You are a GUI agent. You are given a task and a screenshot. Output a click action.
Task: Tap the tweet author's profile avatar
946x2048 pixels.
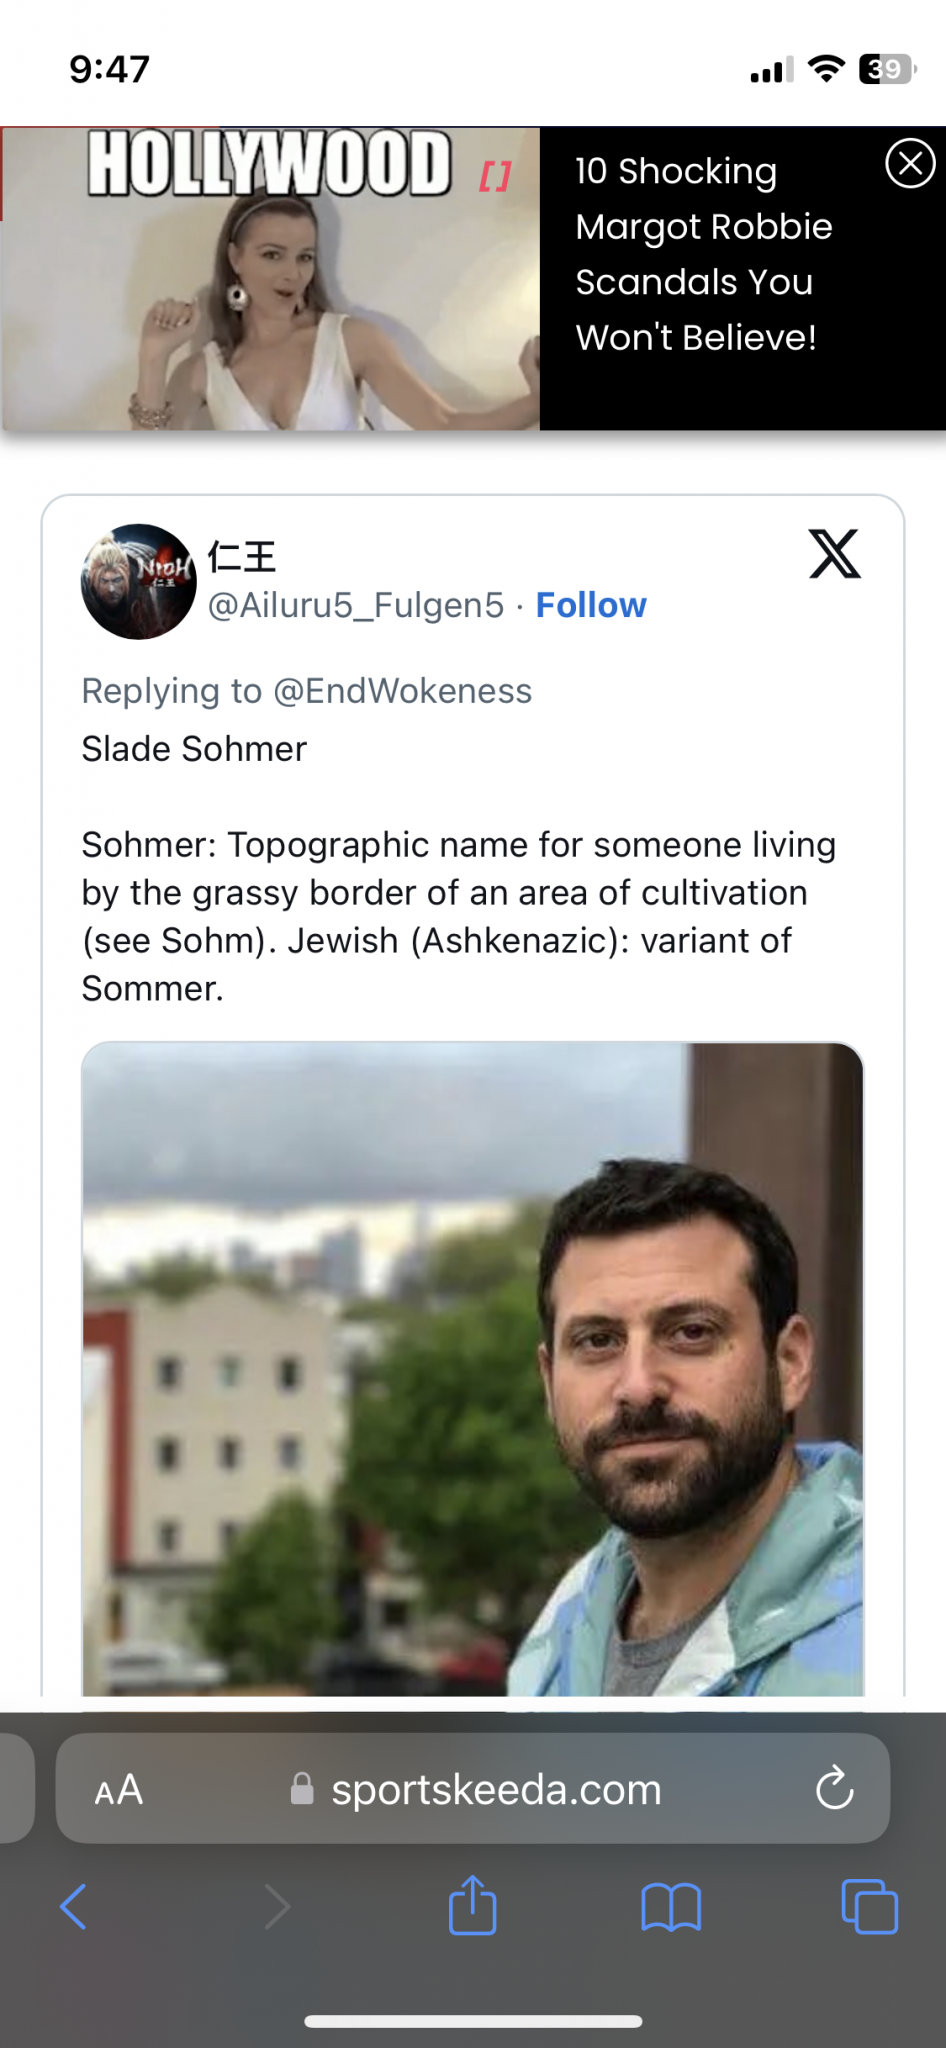click(138, 581)
